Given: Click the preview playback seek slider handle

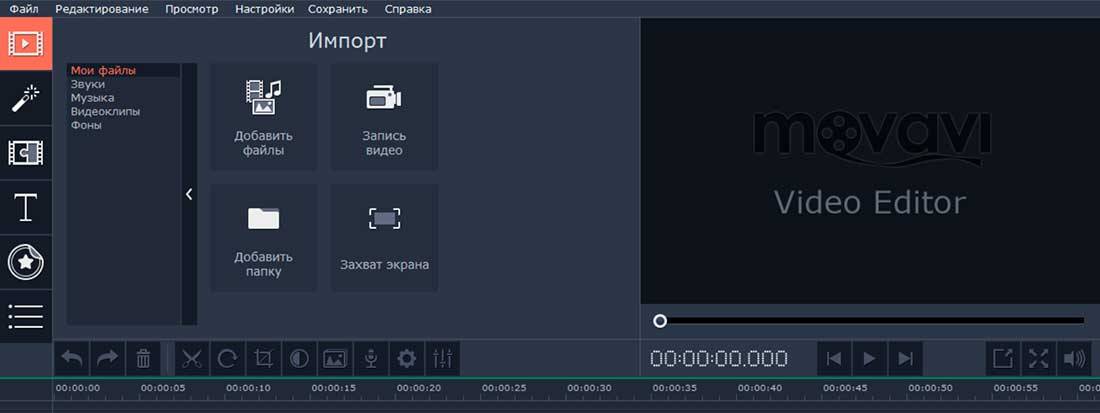Looking at the screenshot, I should point(660,321).
